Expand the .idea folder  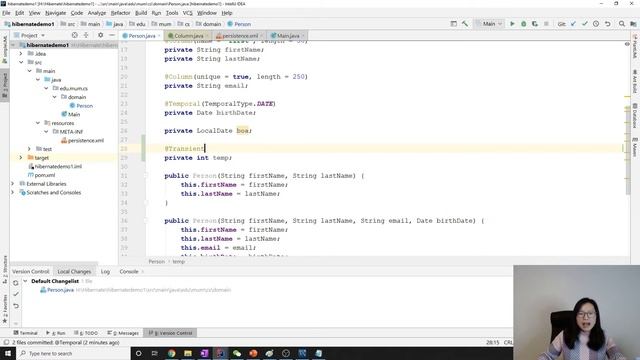point(21,53)
